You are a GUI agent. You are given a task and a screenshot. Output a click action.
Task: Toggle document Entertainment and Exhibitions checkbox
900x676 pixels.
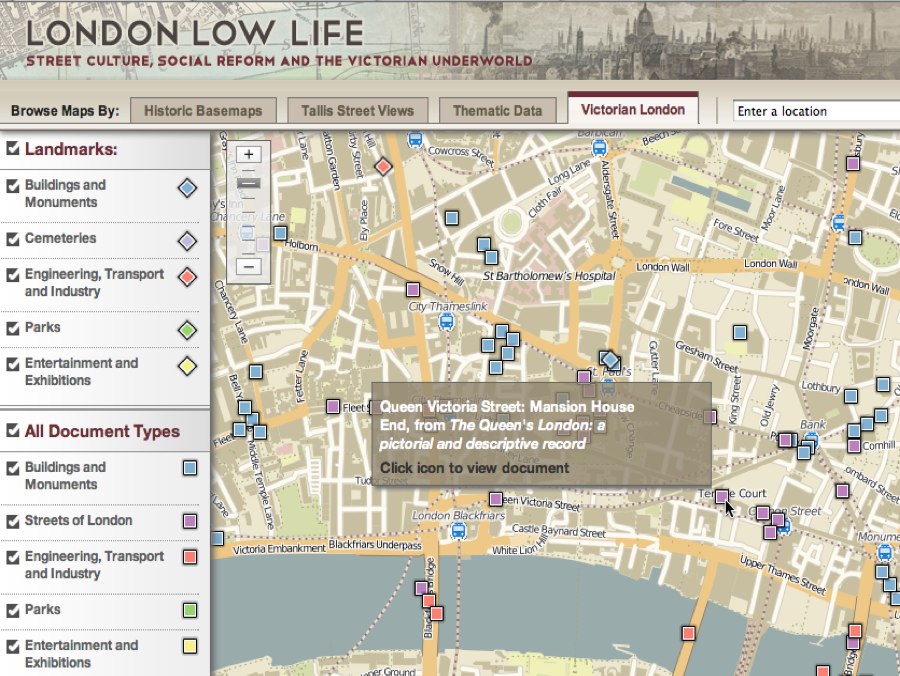pyautogui.click(x=13, y=646)
